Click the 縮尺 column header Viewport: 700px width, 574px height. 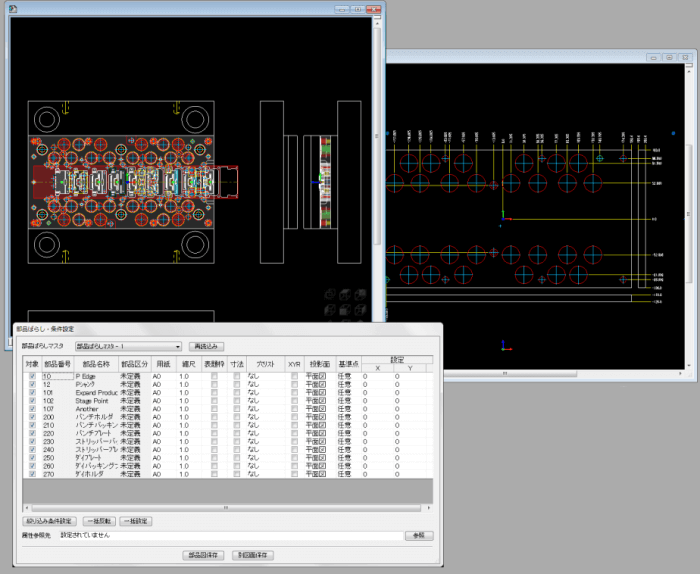click(189, 364)
